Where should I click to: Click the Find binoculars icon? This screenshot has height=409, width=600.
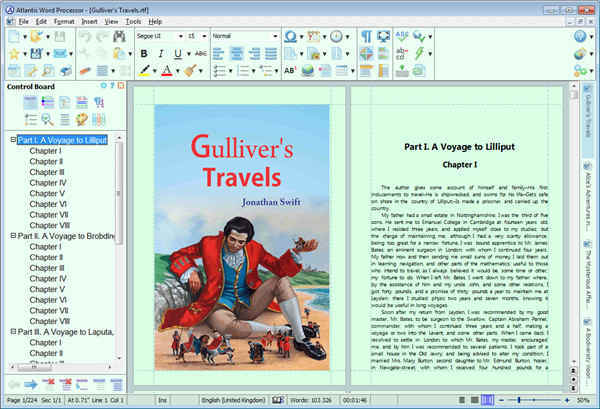pyautogui.click(x=119, y=37)
